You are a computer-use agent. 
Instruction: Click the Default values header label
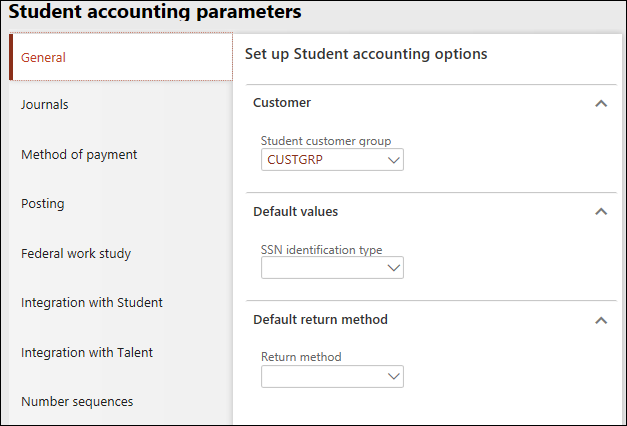[x=295, y=212]
